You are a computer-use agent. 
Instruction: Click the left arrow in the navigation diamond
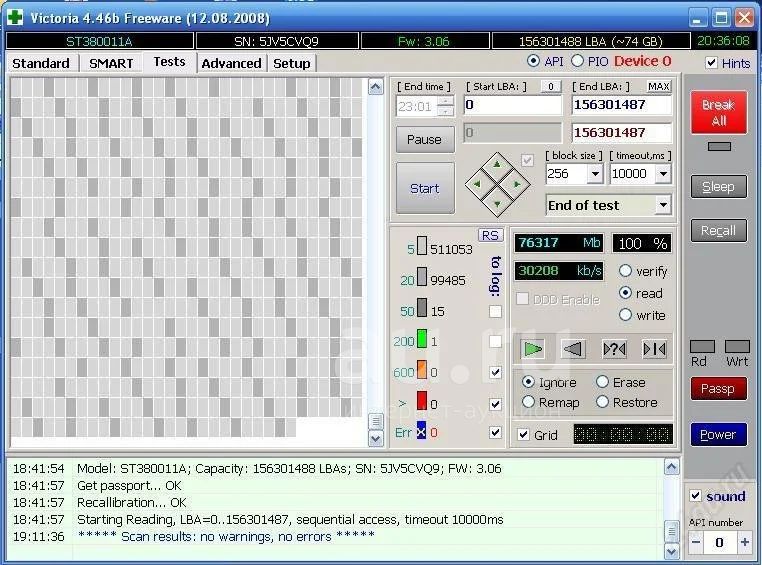click(x=477, y=184)
